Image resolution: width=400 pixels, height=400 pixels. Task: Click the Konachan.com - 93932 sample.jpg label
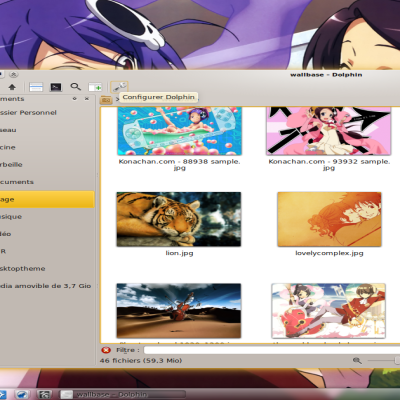click(329, 165)
